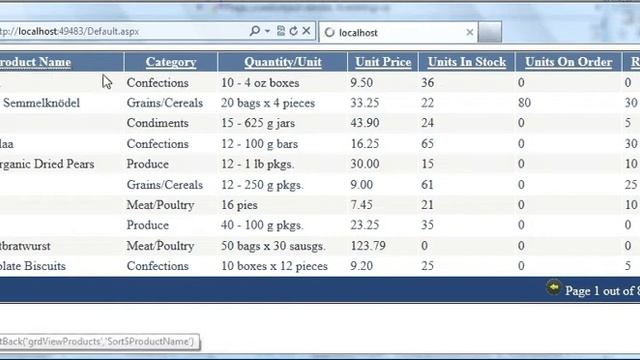640x360 pixels.
Task: Select '16 pies' cell
Action: click(239, 204)
